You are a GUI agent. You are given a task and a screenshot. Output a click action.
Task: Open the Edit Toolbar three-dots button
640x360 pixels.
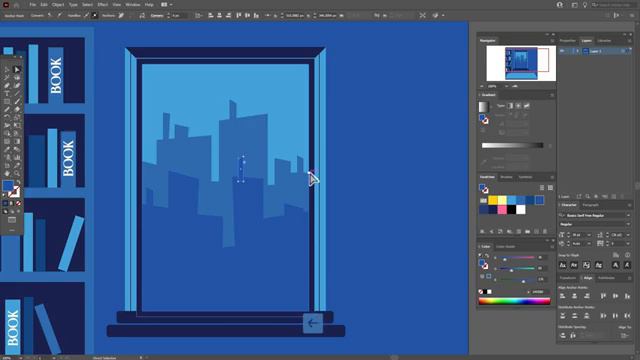[x=12, y=230]
